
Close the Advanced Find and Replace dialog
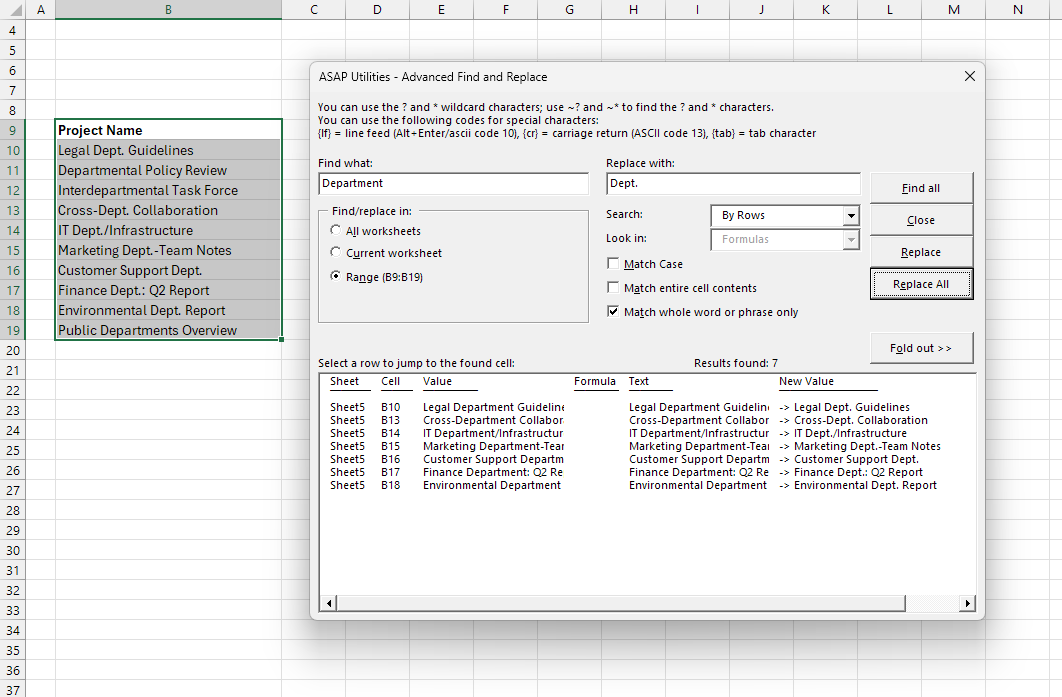click(x=970, y=77)
